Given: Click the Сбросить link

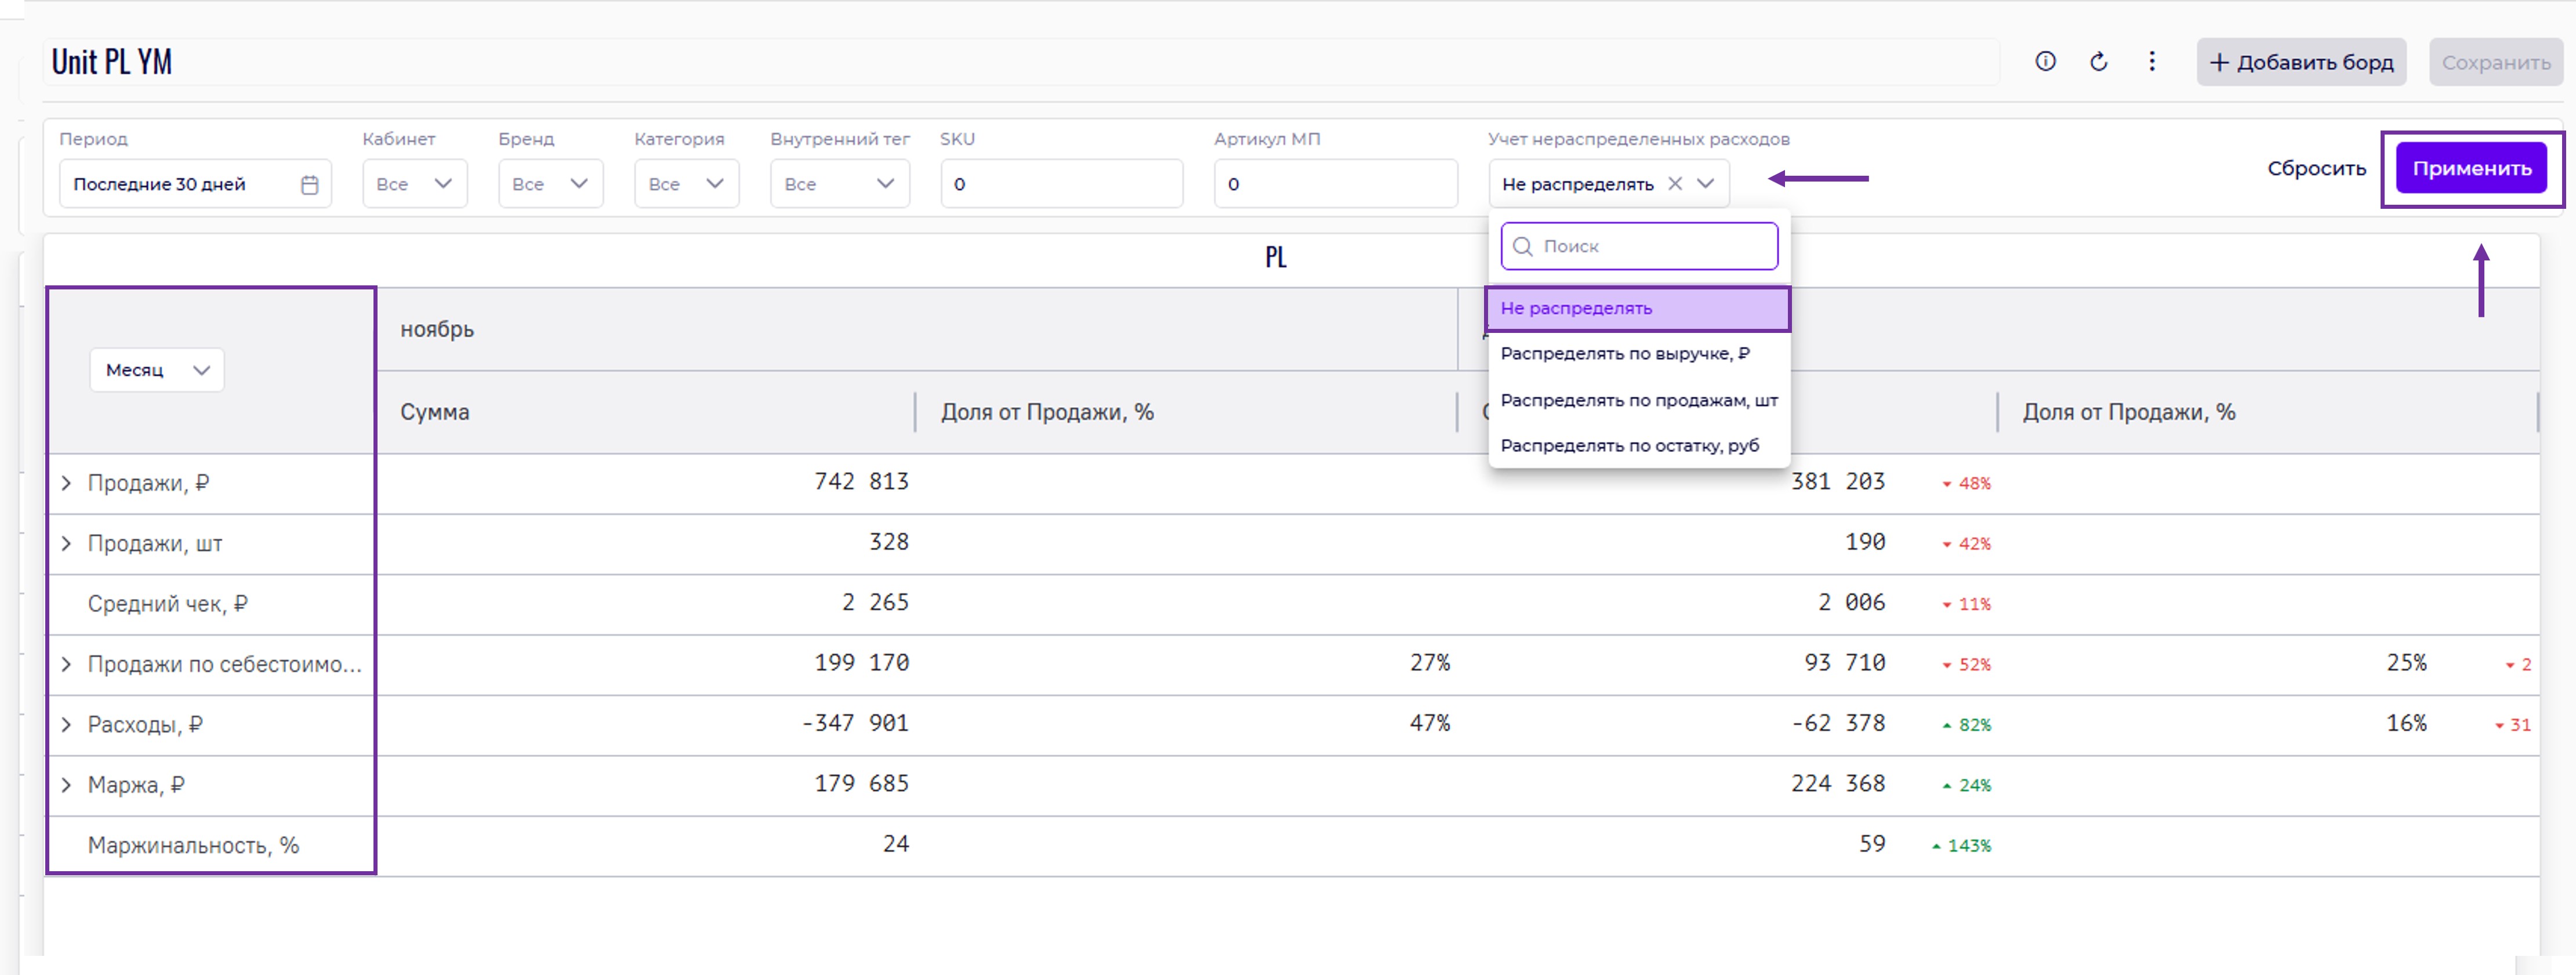Looking at the screenshot, I should [2316, 169].
